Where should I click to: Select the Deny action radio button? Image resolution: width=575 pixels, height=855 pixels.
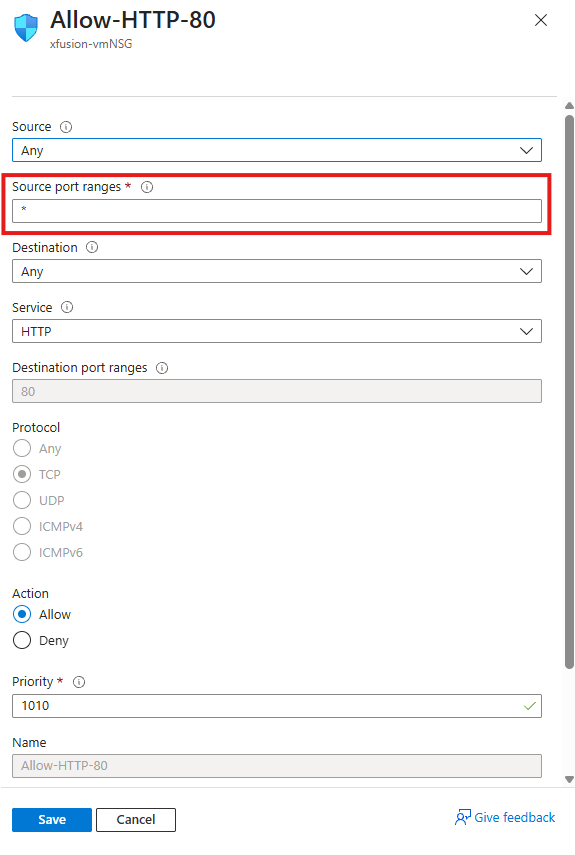click(x=22, y=640)
